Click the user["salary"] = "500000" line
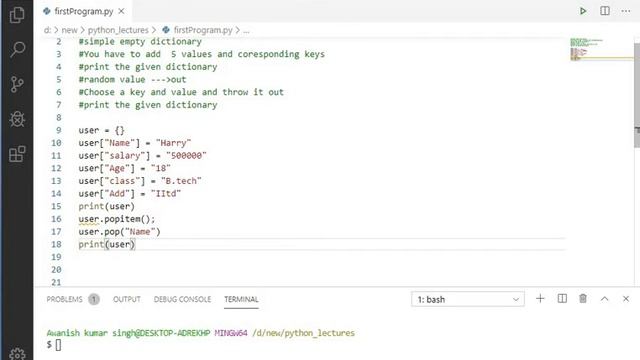640x360 pixels. [x=142, y=156]
